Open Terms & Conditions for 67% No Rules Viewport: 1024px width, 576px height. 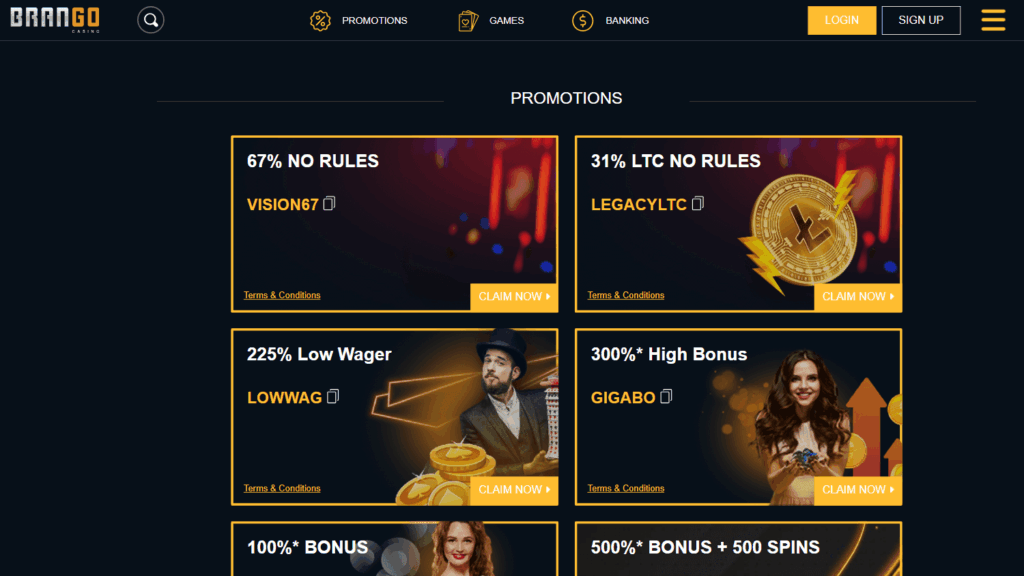click(x=282, y=295)
